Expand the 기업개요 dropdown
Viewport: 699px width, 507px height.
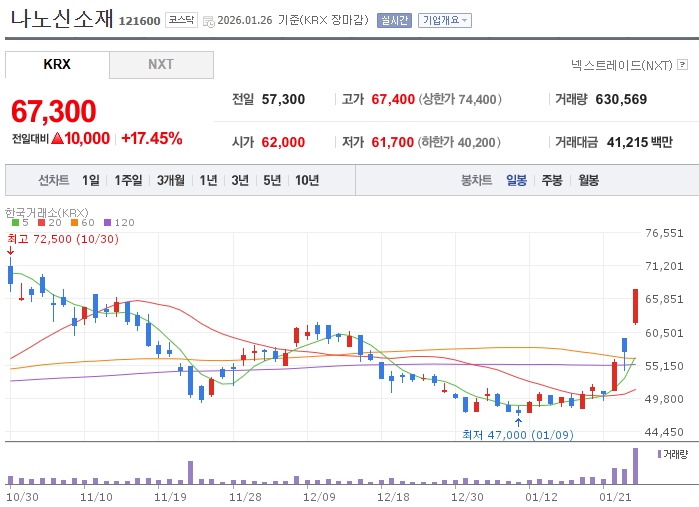(x=444, y=20)
